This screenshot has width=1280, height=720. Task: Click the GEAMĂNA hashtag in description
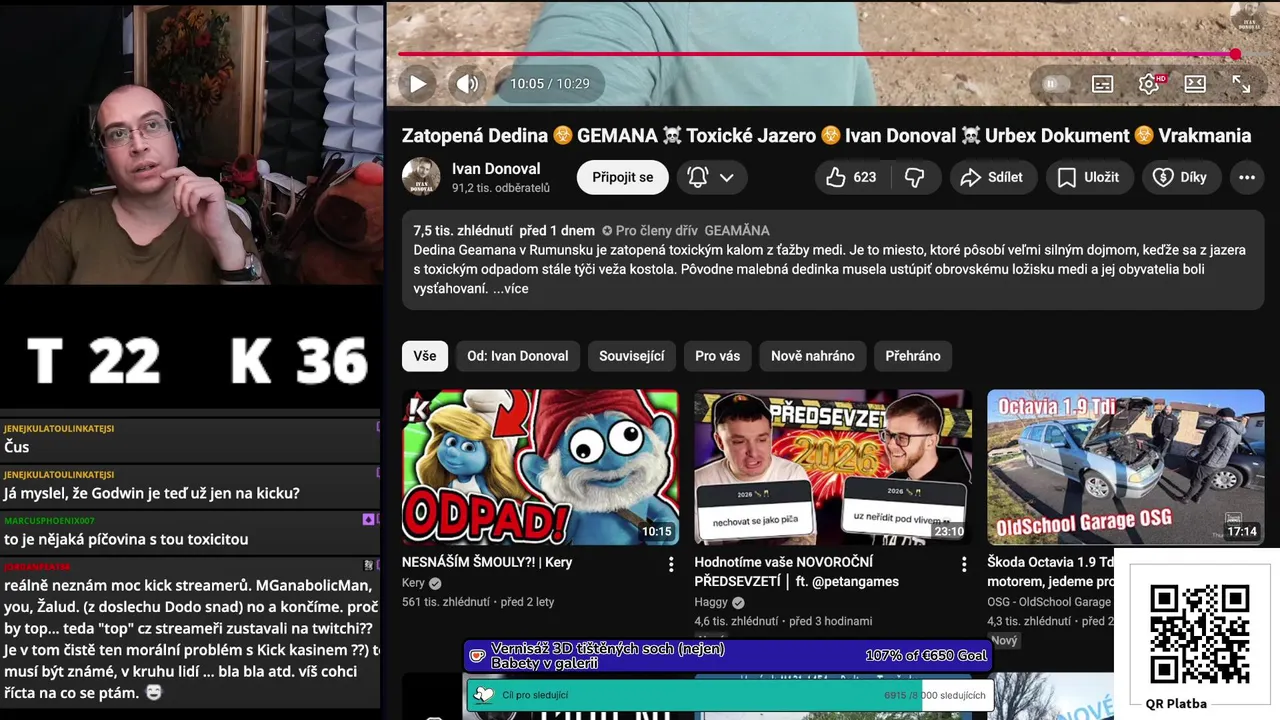737,231
